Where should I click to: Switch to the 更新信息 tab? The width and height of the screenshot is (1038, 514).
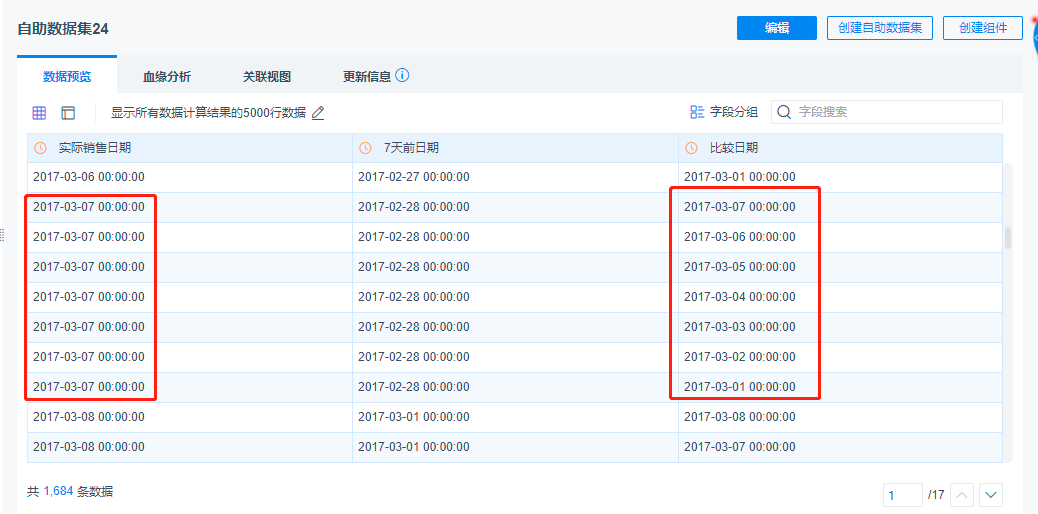pyautogui.click(x=366, y=76)
